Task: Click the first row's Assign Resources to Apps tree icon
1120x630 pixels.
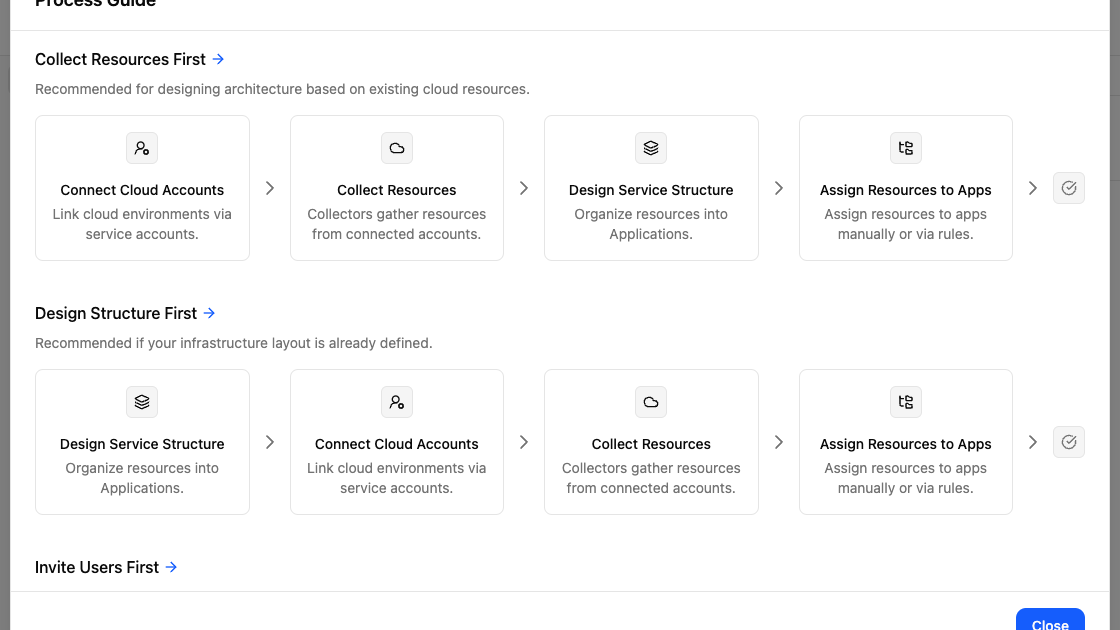Action: click(x=906, y=148)
